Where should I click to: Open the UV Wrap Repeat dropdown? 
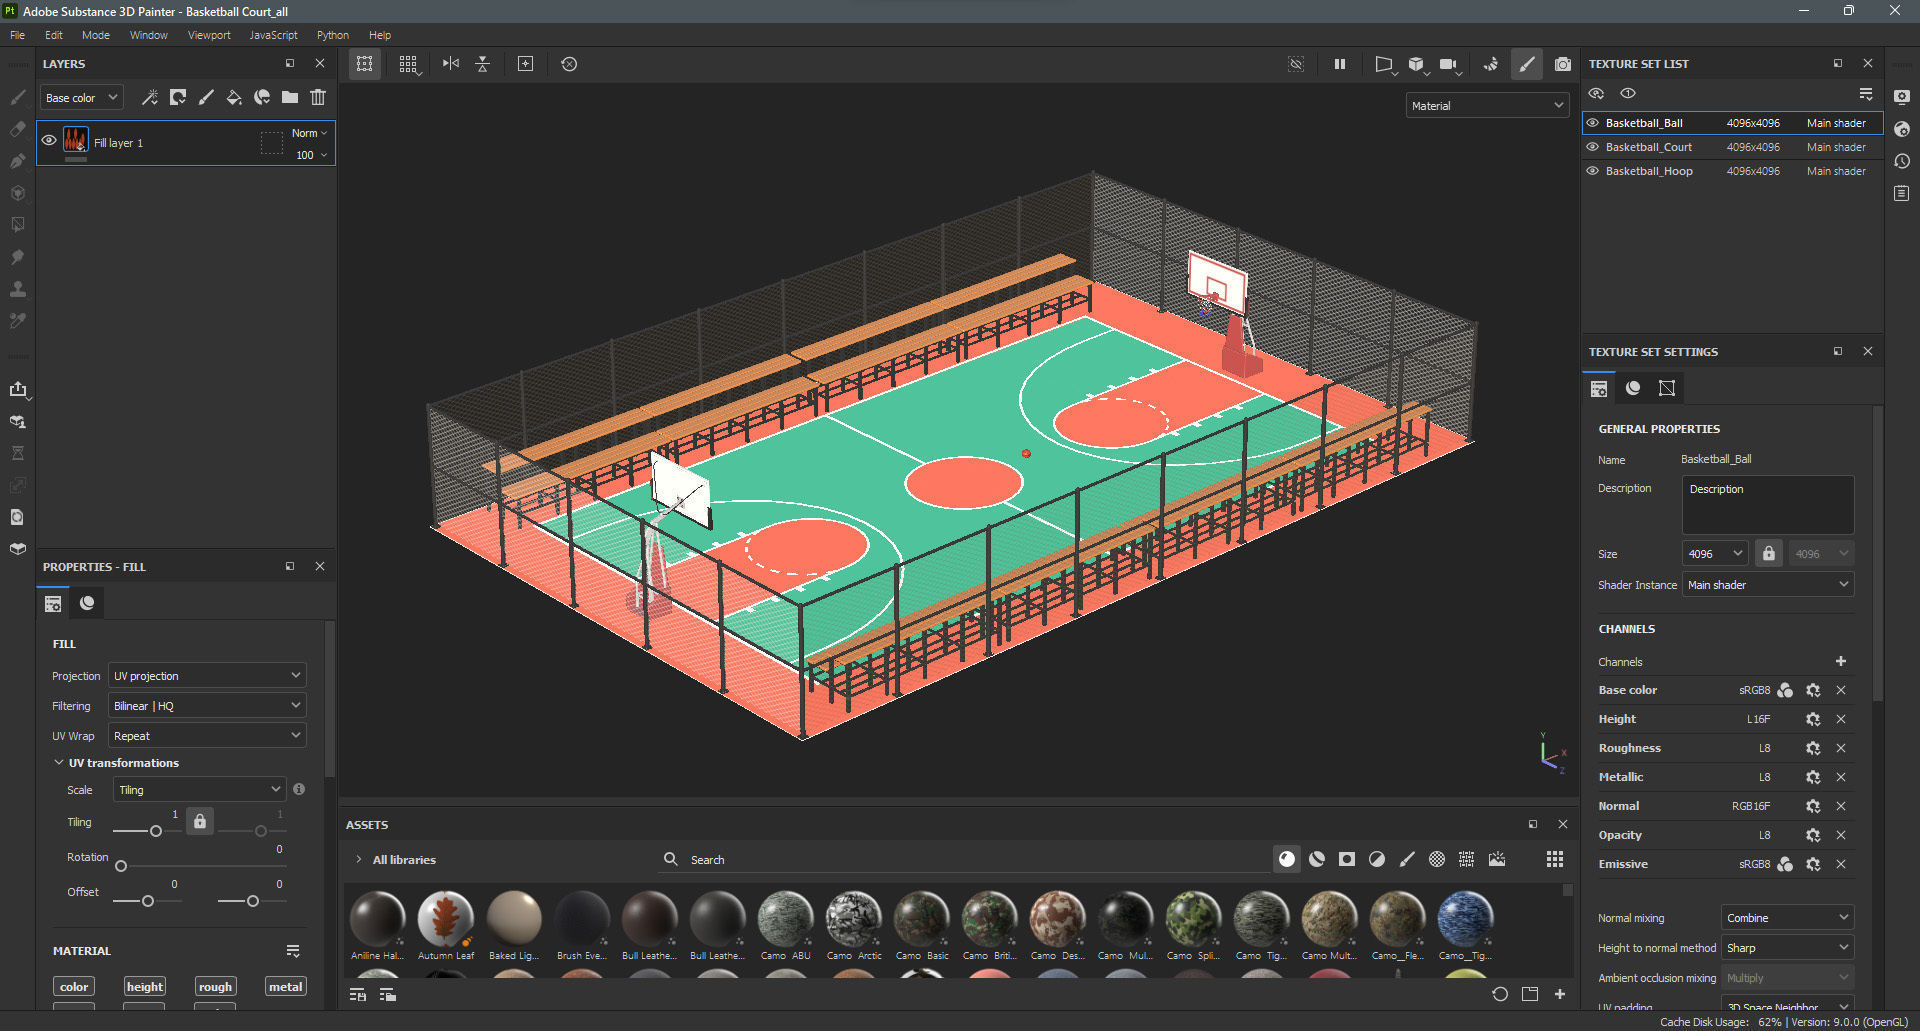(207, 736)
